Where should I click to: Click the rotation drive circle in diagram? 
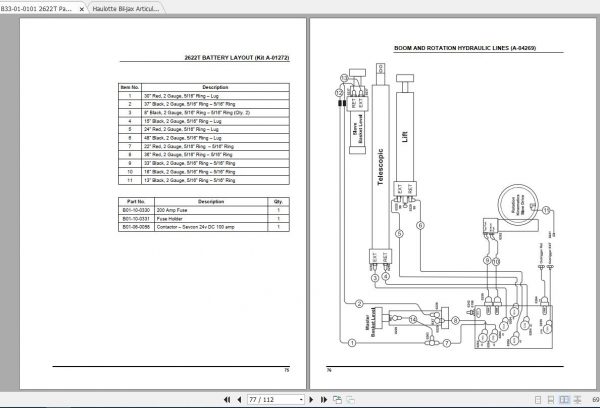click(518, 205)
